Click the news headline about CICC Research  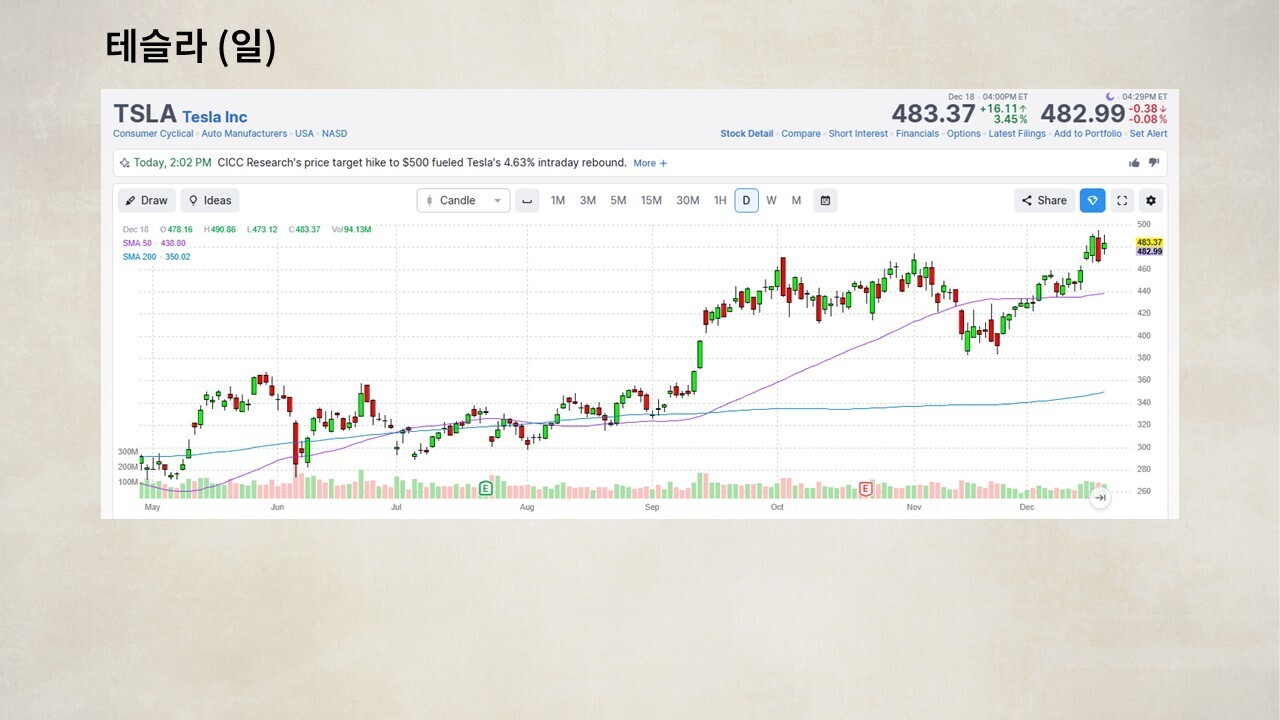pyautogui.click(x=422, y=163)
